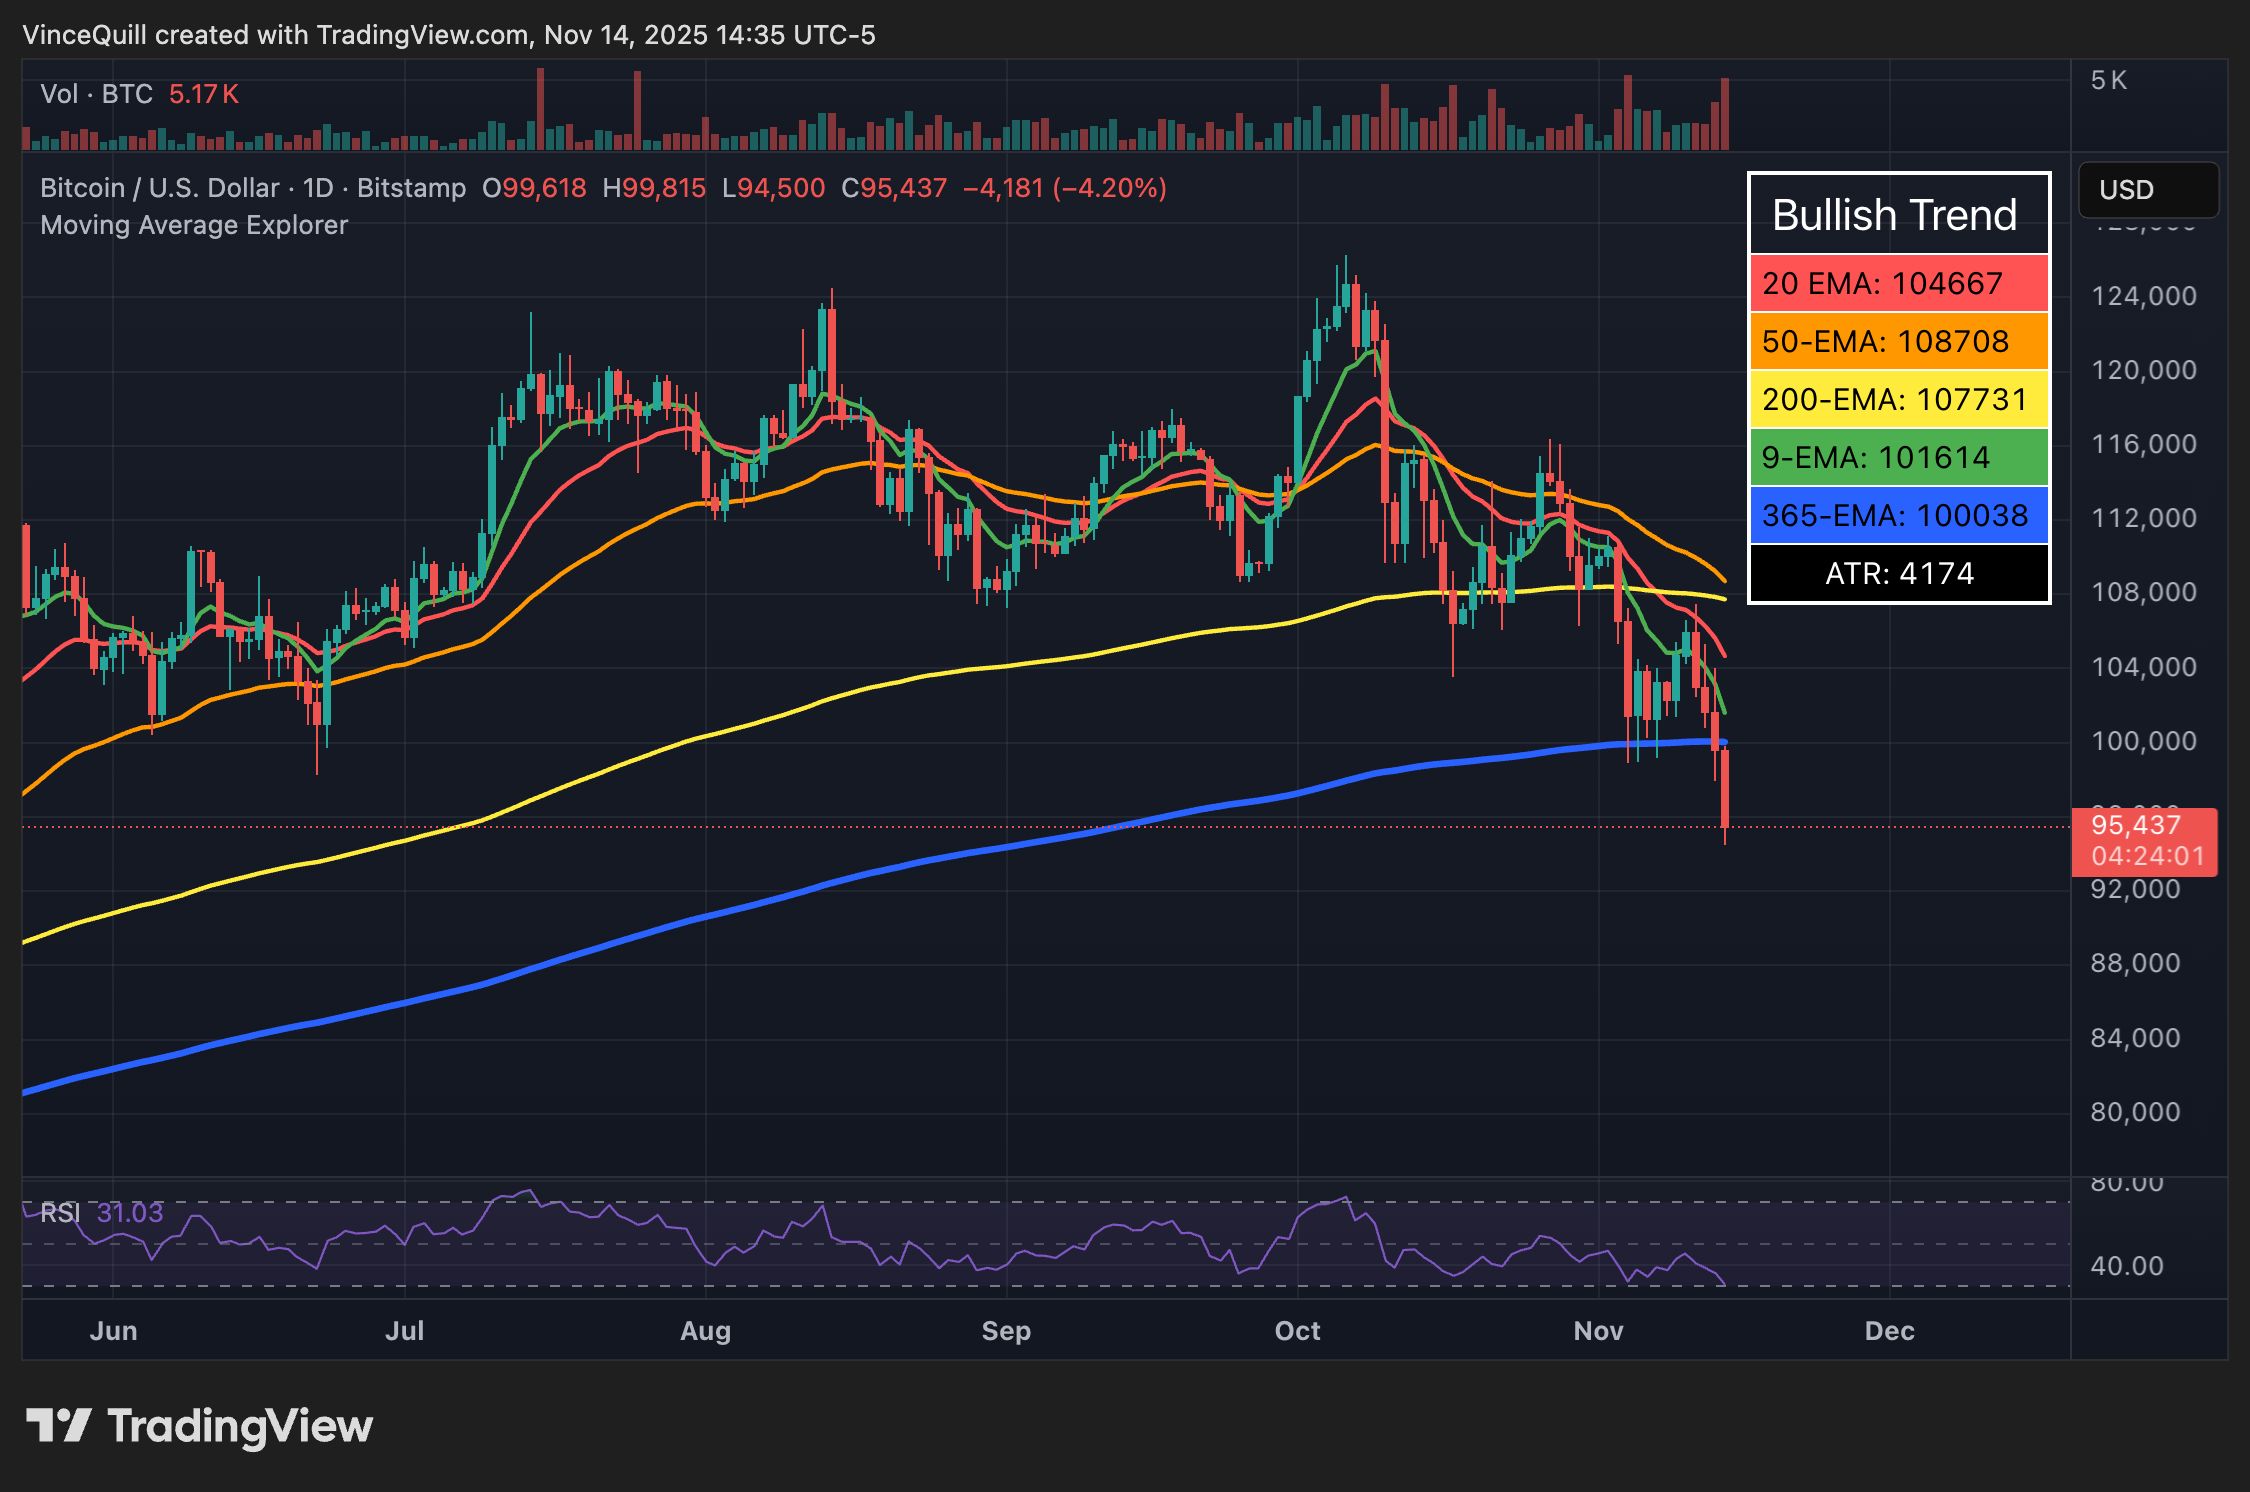Click the RSI value 31.03
The width and height of the screenshot is (2250, 1492).
tap(131, 1211)
